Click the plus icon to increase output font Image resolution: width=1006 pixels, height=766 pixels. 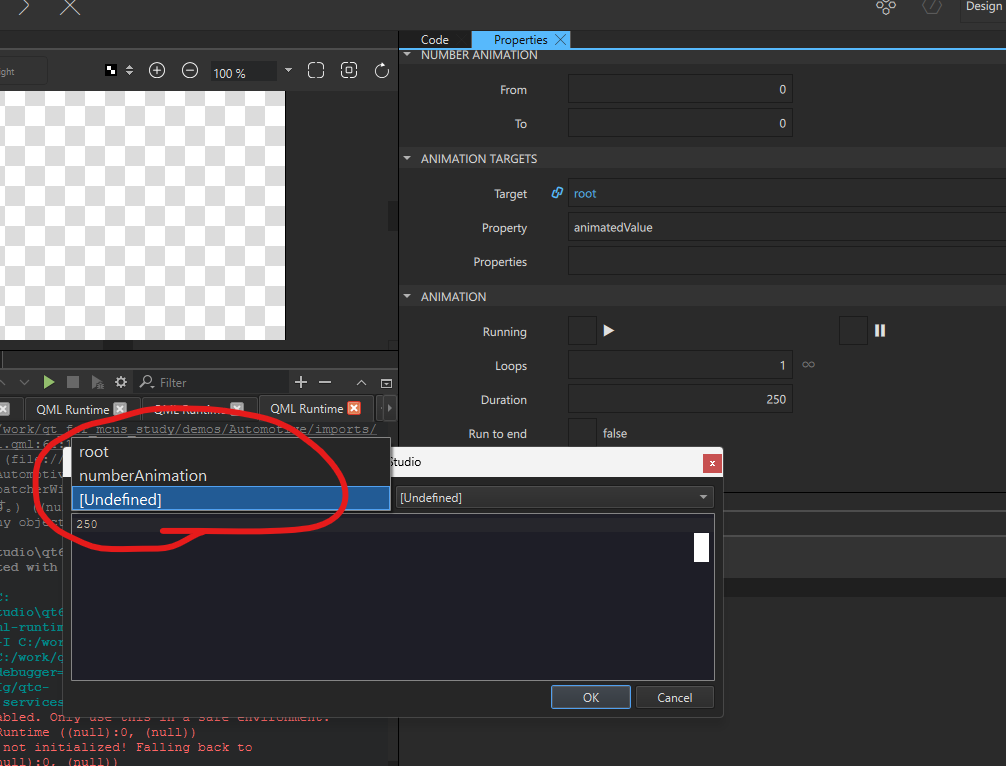click(x=301, y=382)
